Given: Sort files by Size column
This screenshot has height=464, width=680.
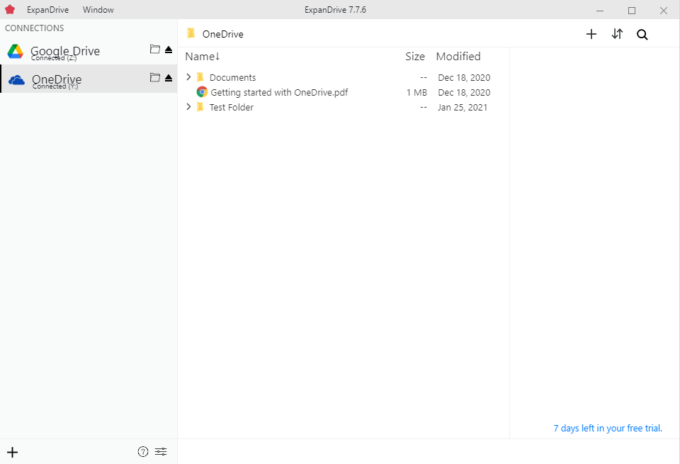Looking at the screenshot, I should [x=415, y=56].
